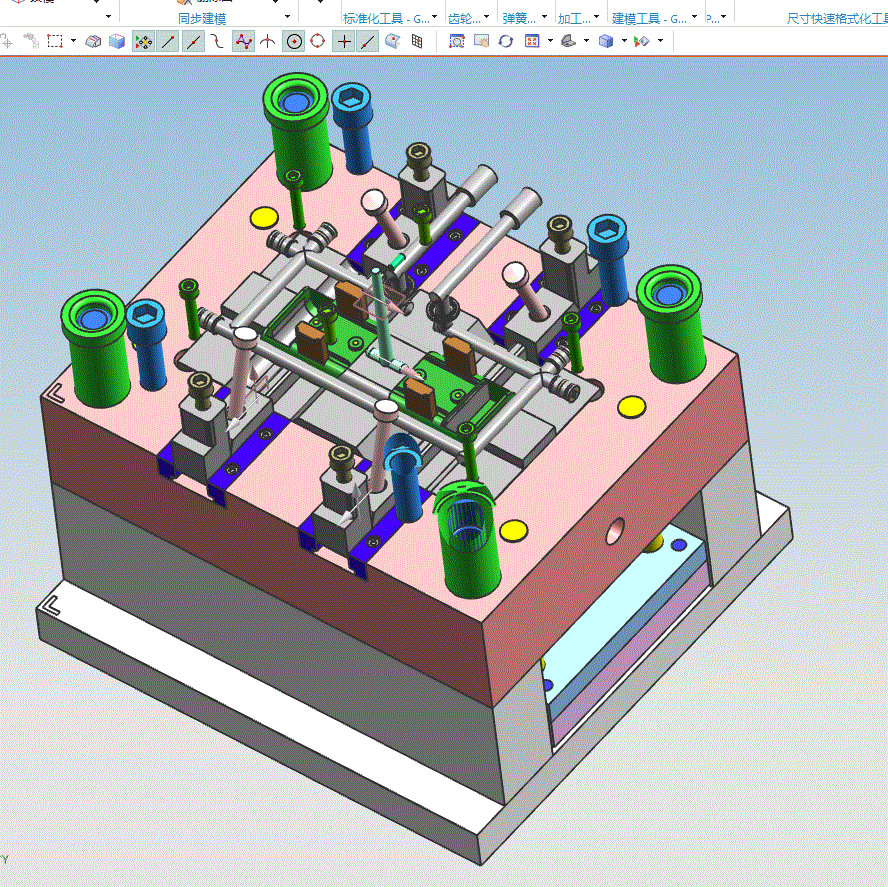Open dropdown arrow beside clip section icon
The height and width of the screenshot is (887, 888).
click(660, 41)
